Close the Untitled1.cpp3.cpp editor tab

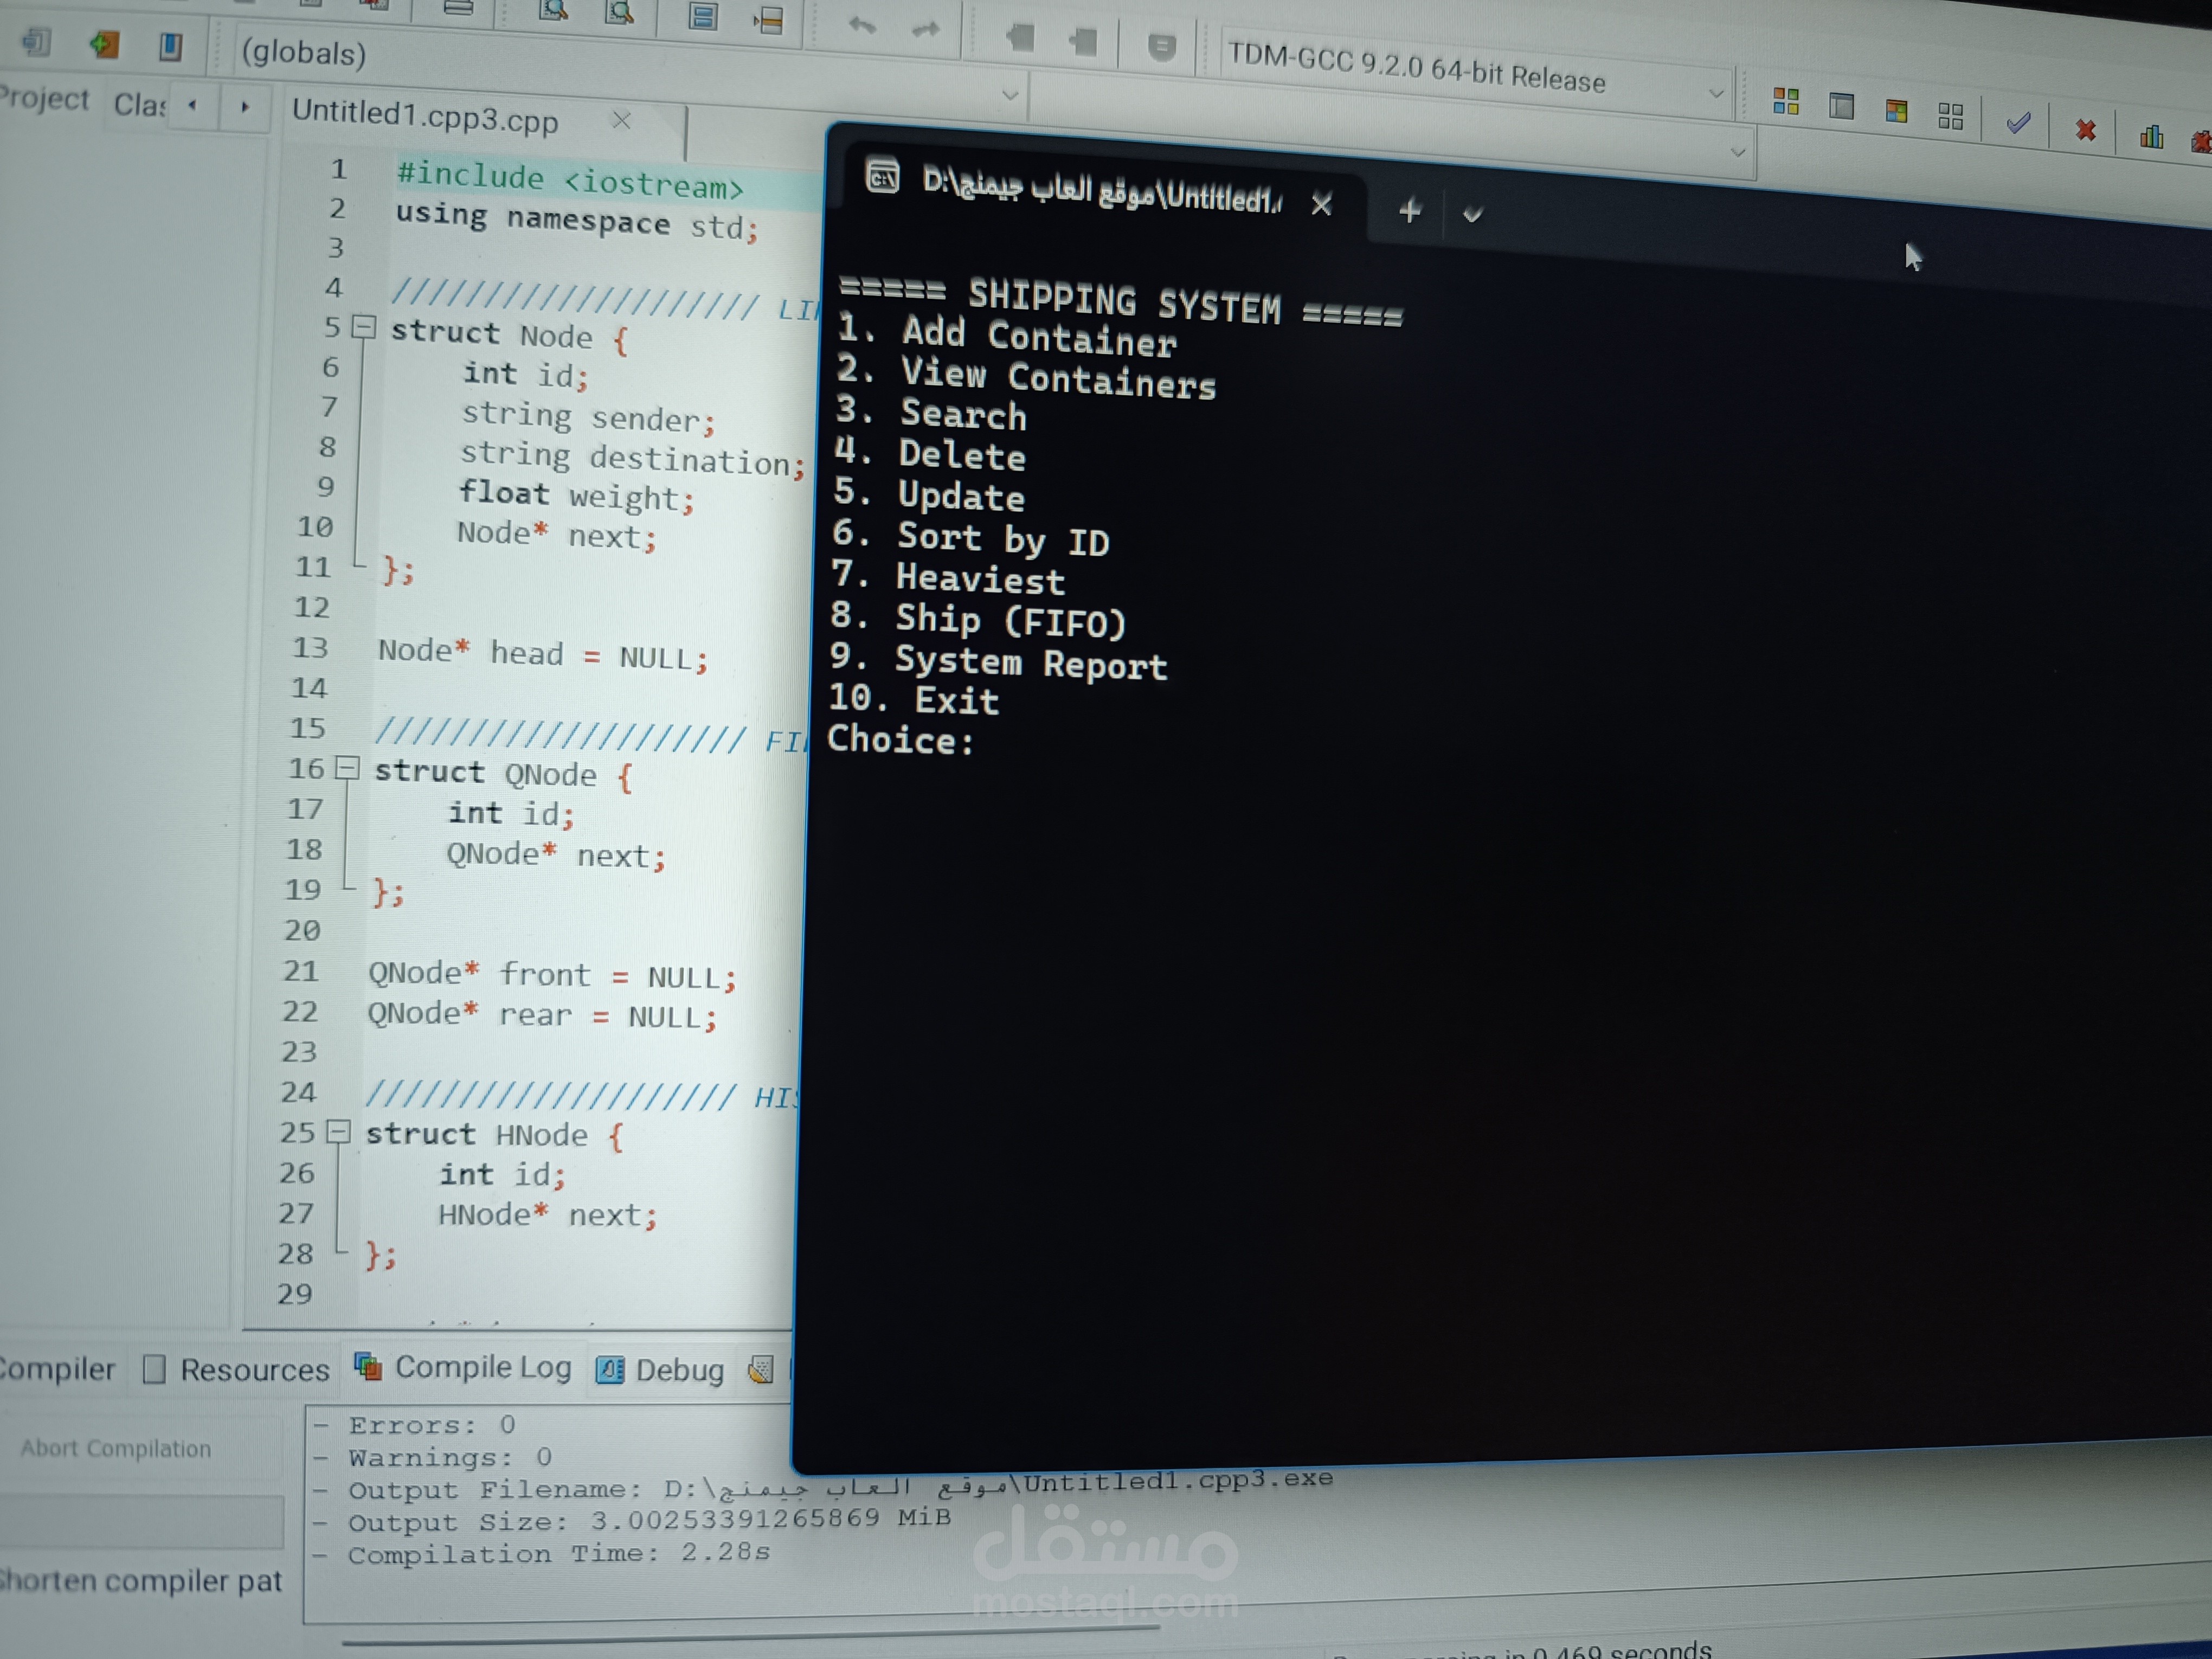pyautogui.click(x=621, y=121)
